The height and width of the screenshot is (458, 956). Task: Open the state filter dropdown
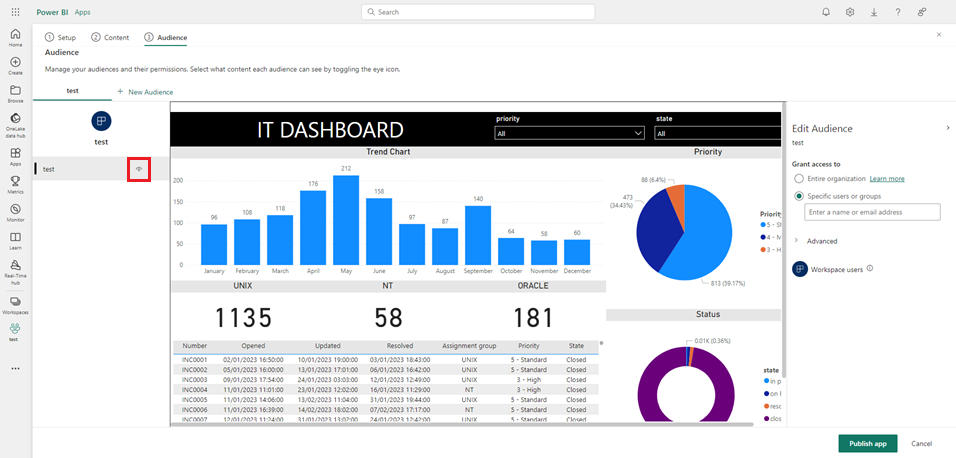tap(717, 133)
